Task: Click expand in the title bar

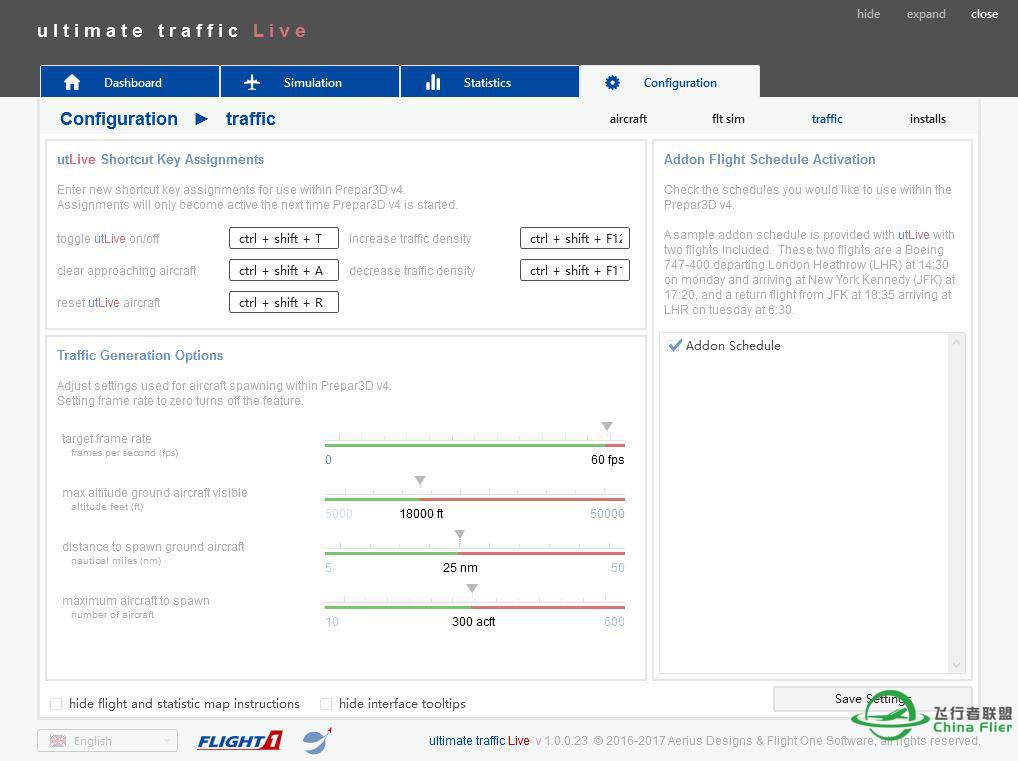Action: [926, 14]
